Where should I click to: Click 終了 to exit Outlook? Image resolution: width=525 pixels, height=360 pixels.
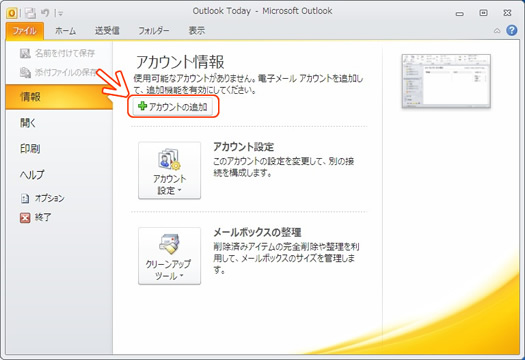36,217
